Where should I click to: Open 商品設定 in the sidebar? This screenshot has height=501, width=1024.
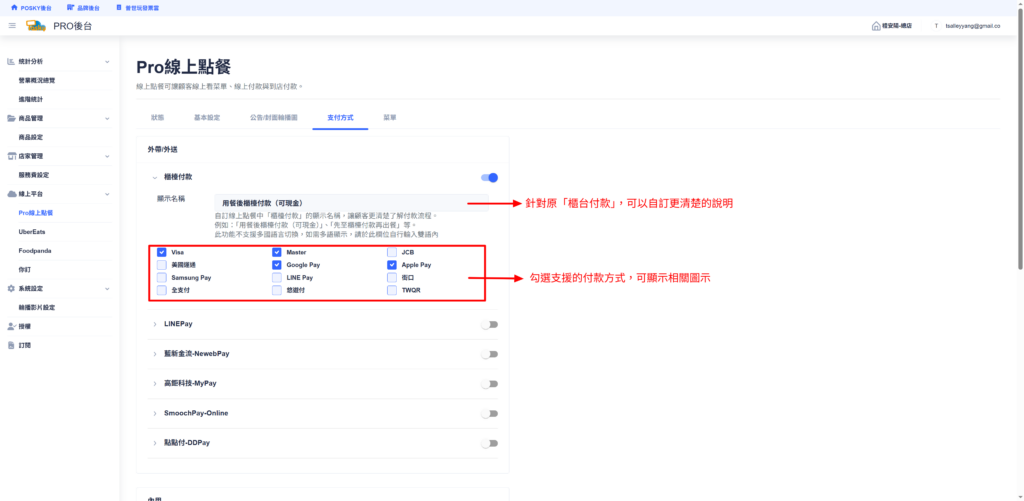click(x=31, y=137)
